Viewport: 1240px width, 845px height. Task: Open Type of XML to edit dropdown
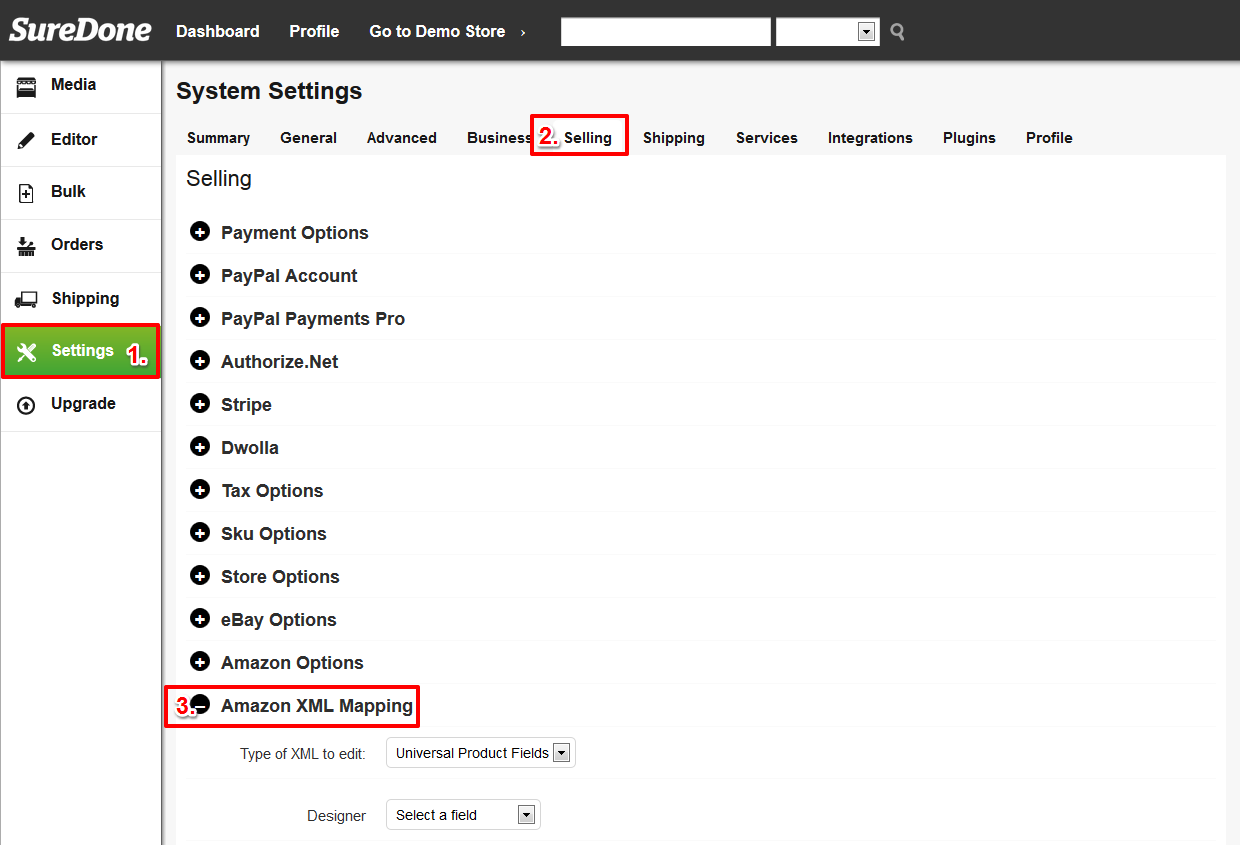481,753
